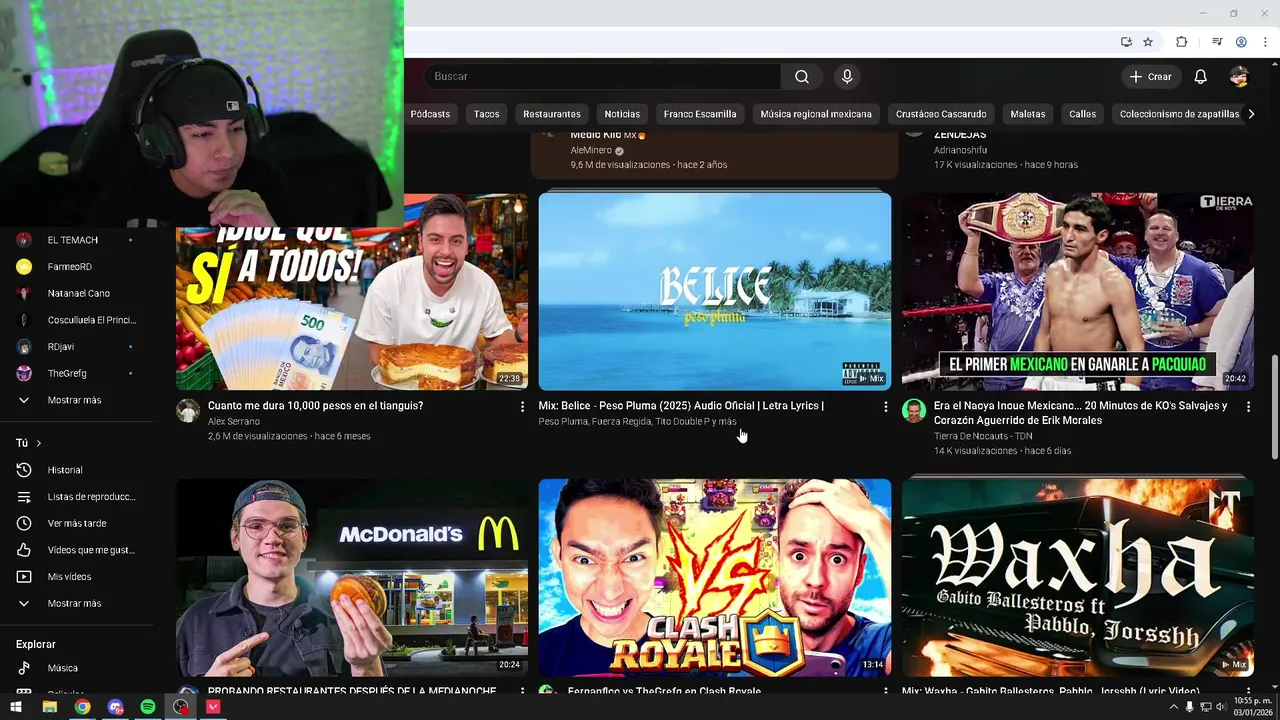Open Chrome three-dot menu

(x=1265, y=42)
